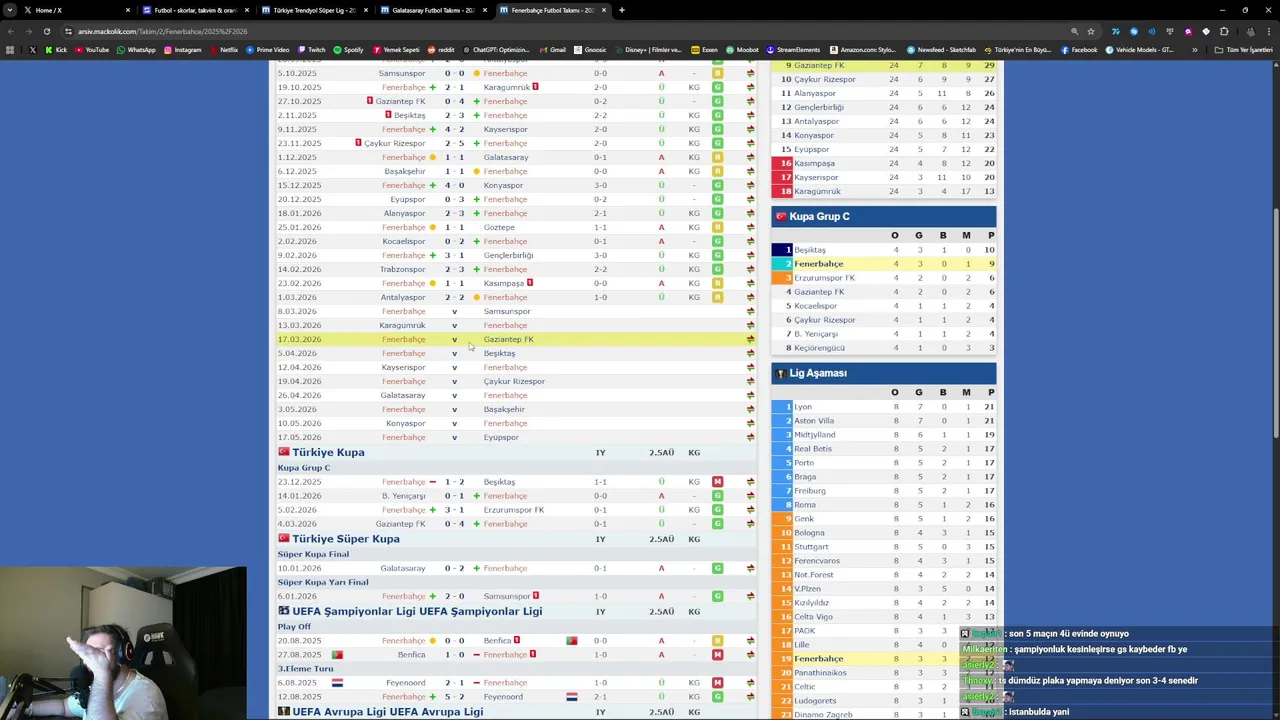
Task: Open Samsunspor in the 8.03.2026 fixture
Action: pyautogui.click(x=506, y=311)
